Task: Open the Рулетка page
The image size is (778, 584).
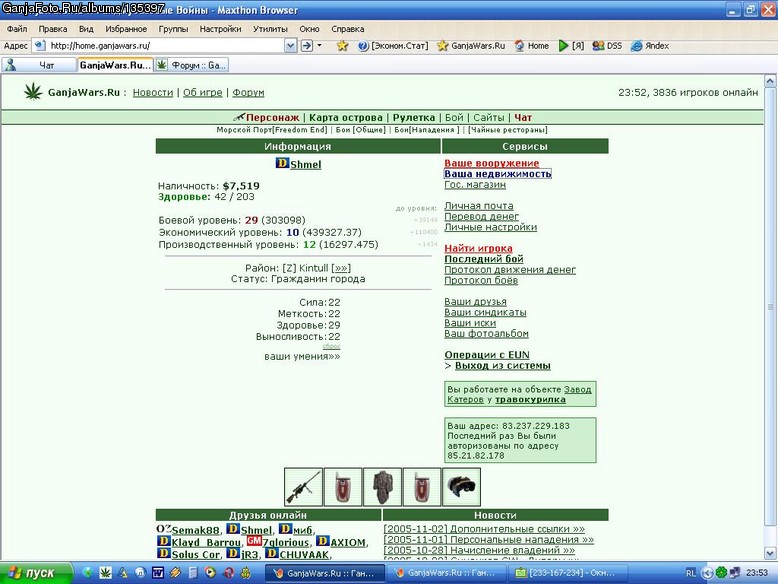Action: click(414, 118)
